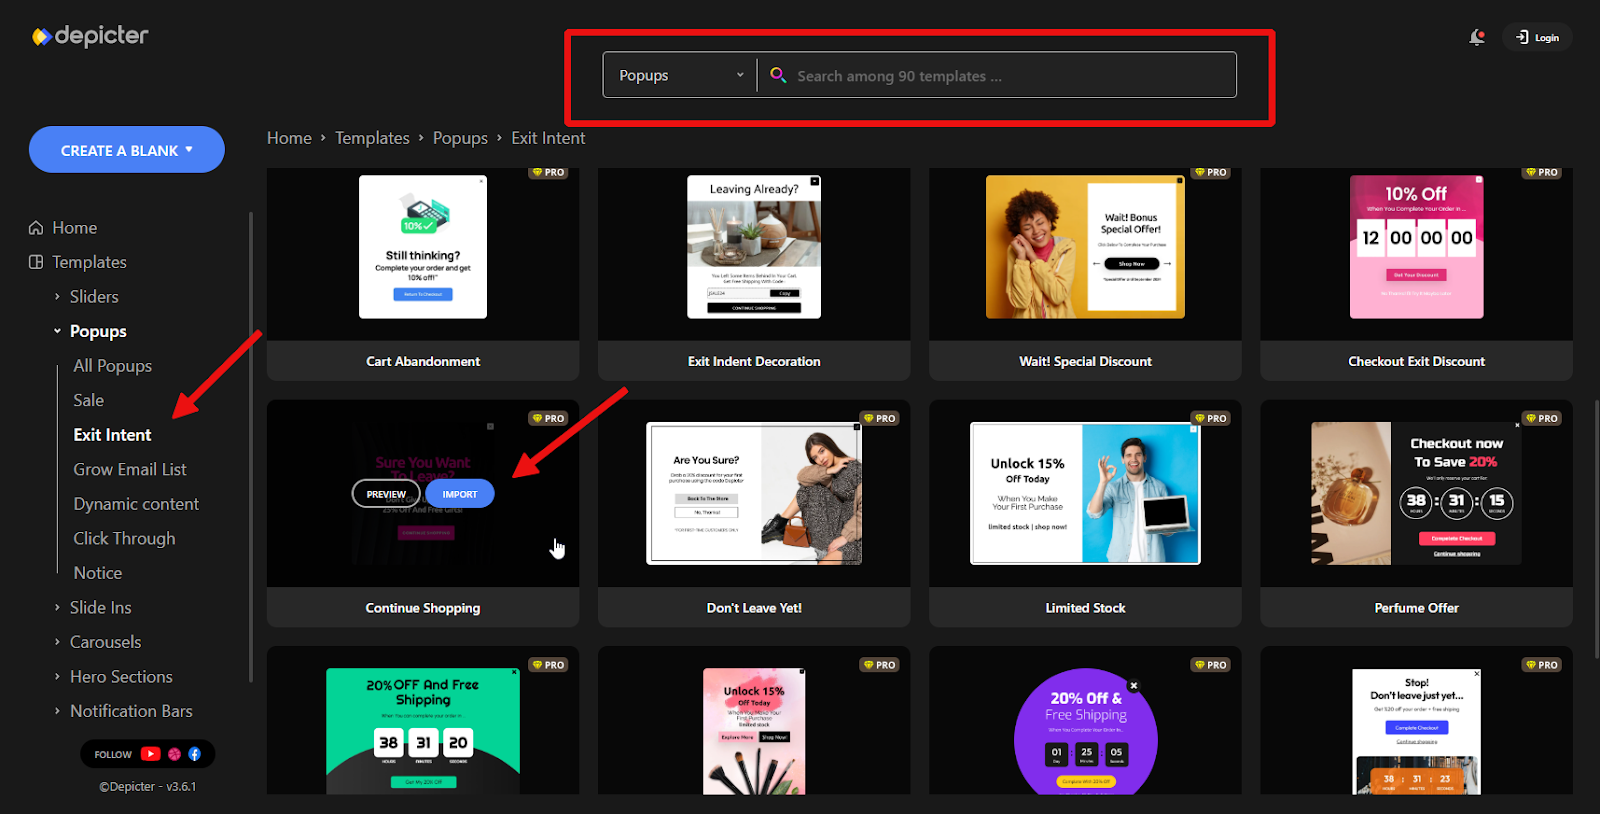The width and height of the screenshot is (1600, 814).
Task: Click PRO badge on Don't Leave Yet!
Action: click(x=880, y=418)
